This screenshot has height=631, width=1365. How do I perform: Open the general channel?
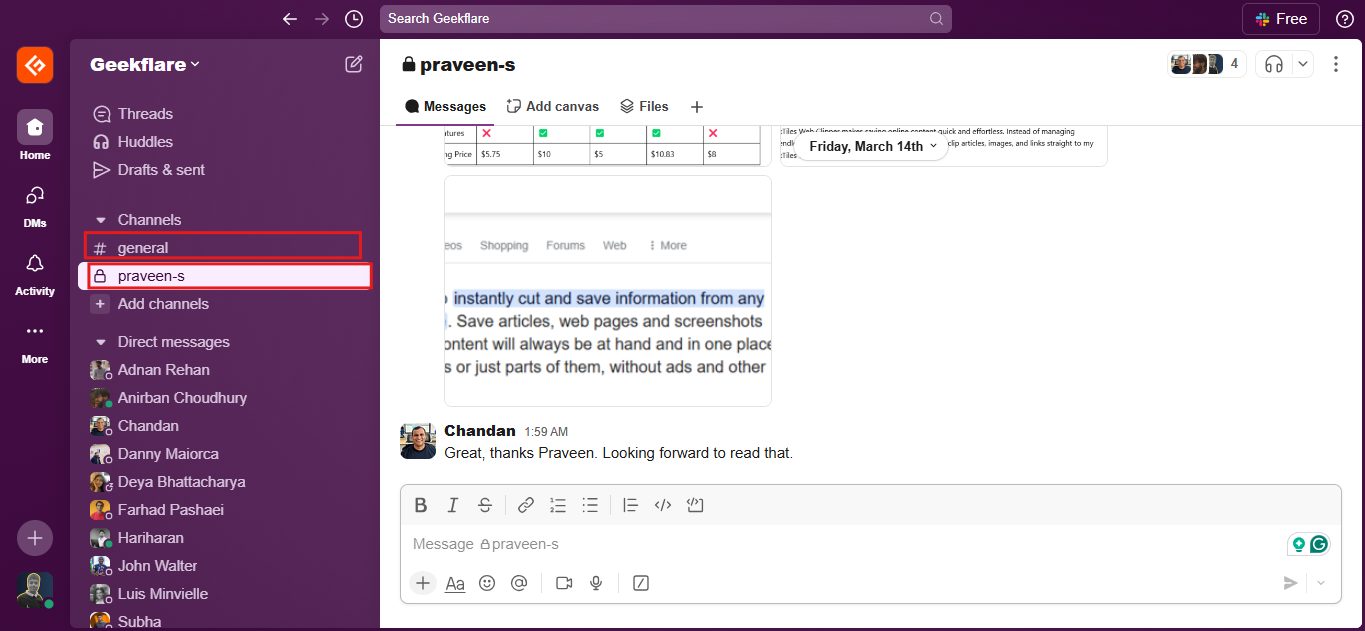[143, 248]
